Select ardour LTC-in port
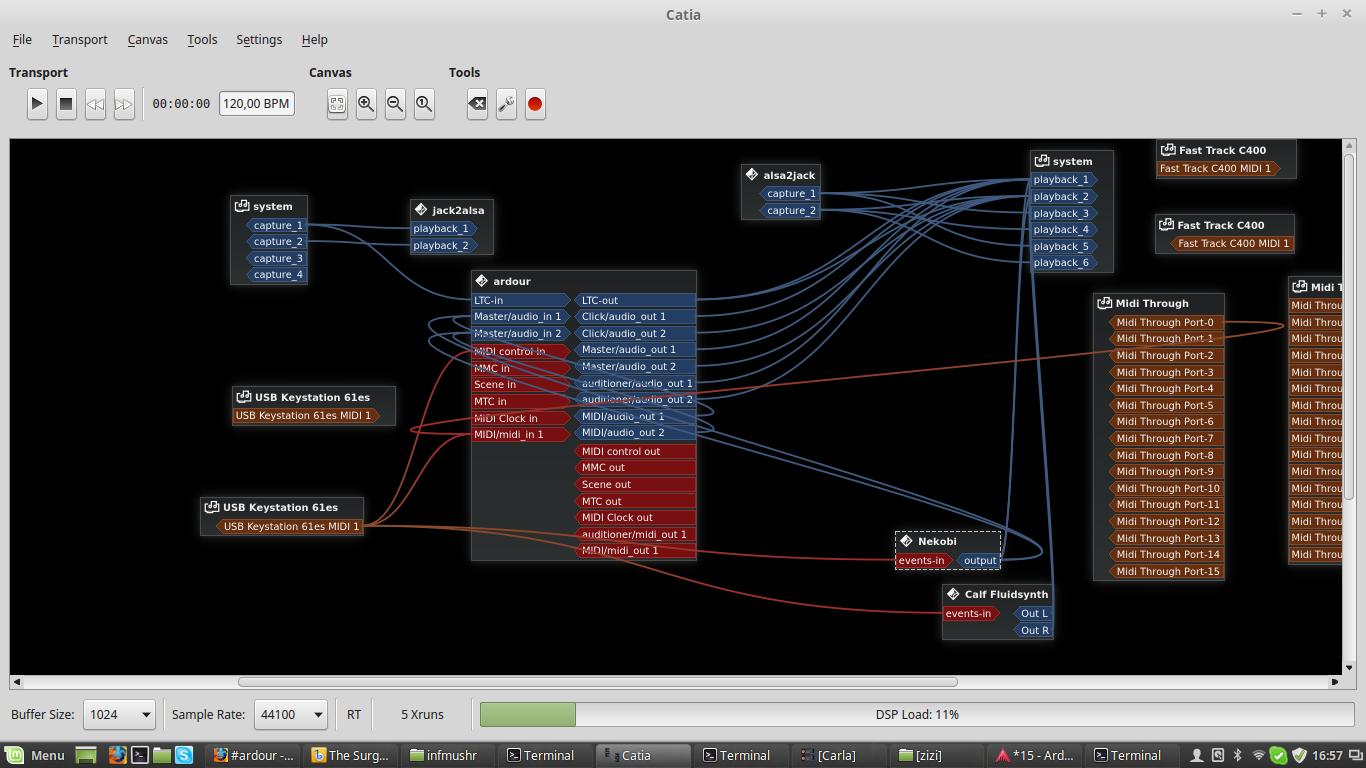The width and height of the screenshot is (1366, 768). coord(520,300)
